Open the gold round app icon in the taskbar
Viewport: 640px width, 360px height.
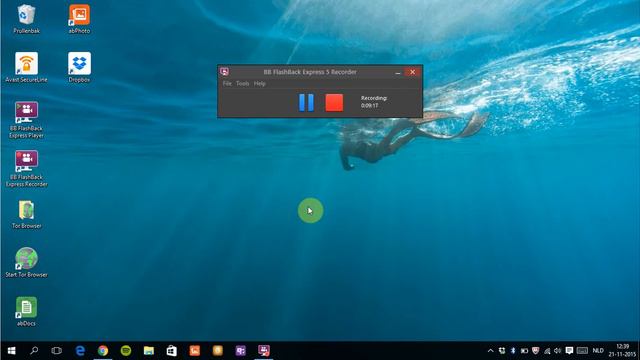click(218, 351)
